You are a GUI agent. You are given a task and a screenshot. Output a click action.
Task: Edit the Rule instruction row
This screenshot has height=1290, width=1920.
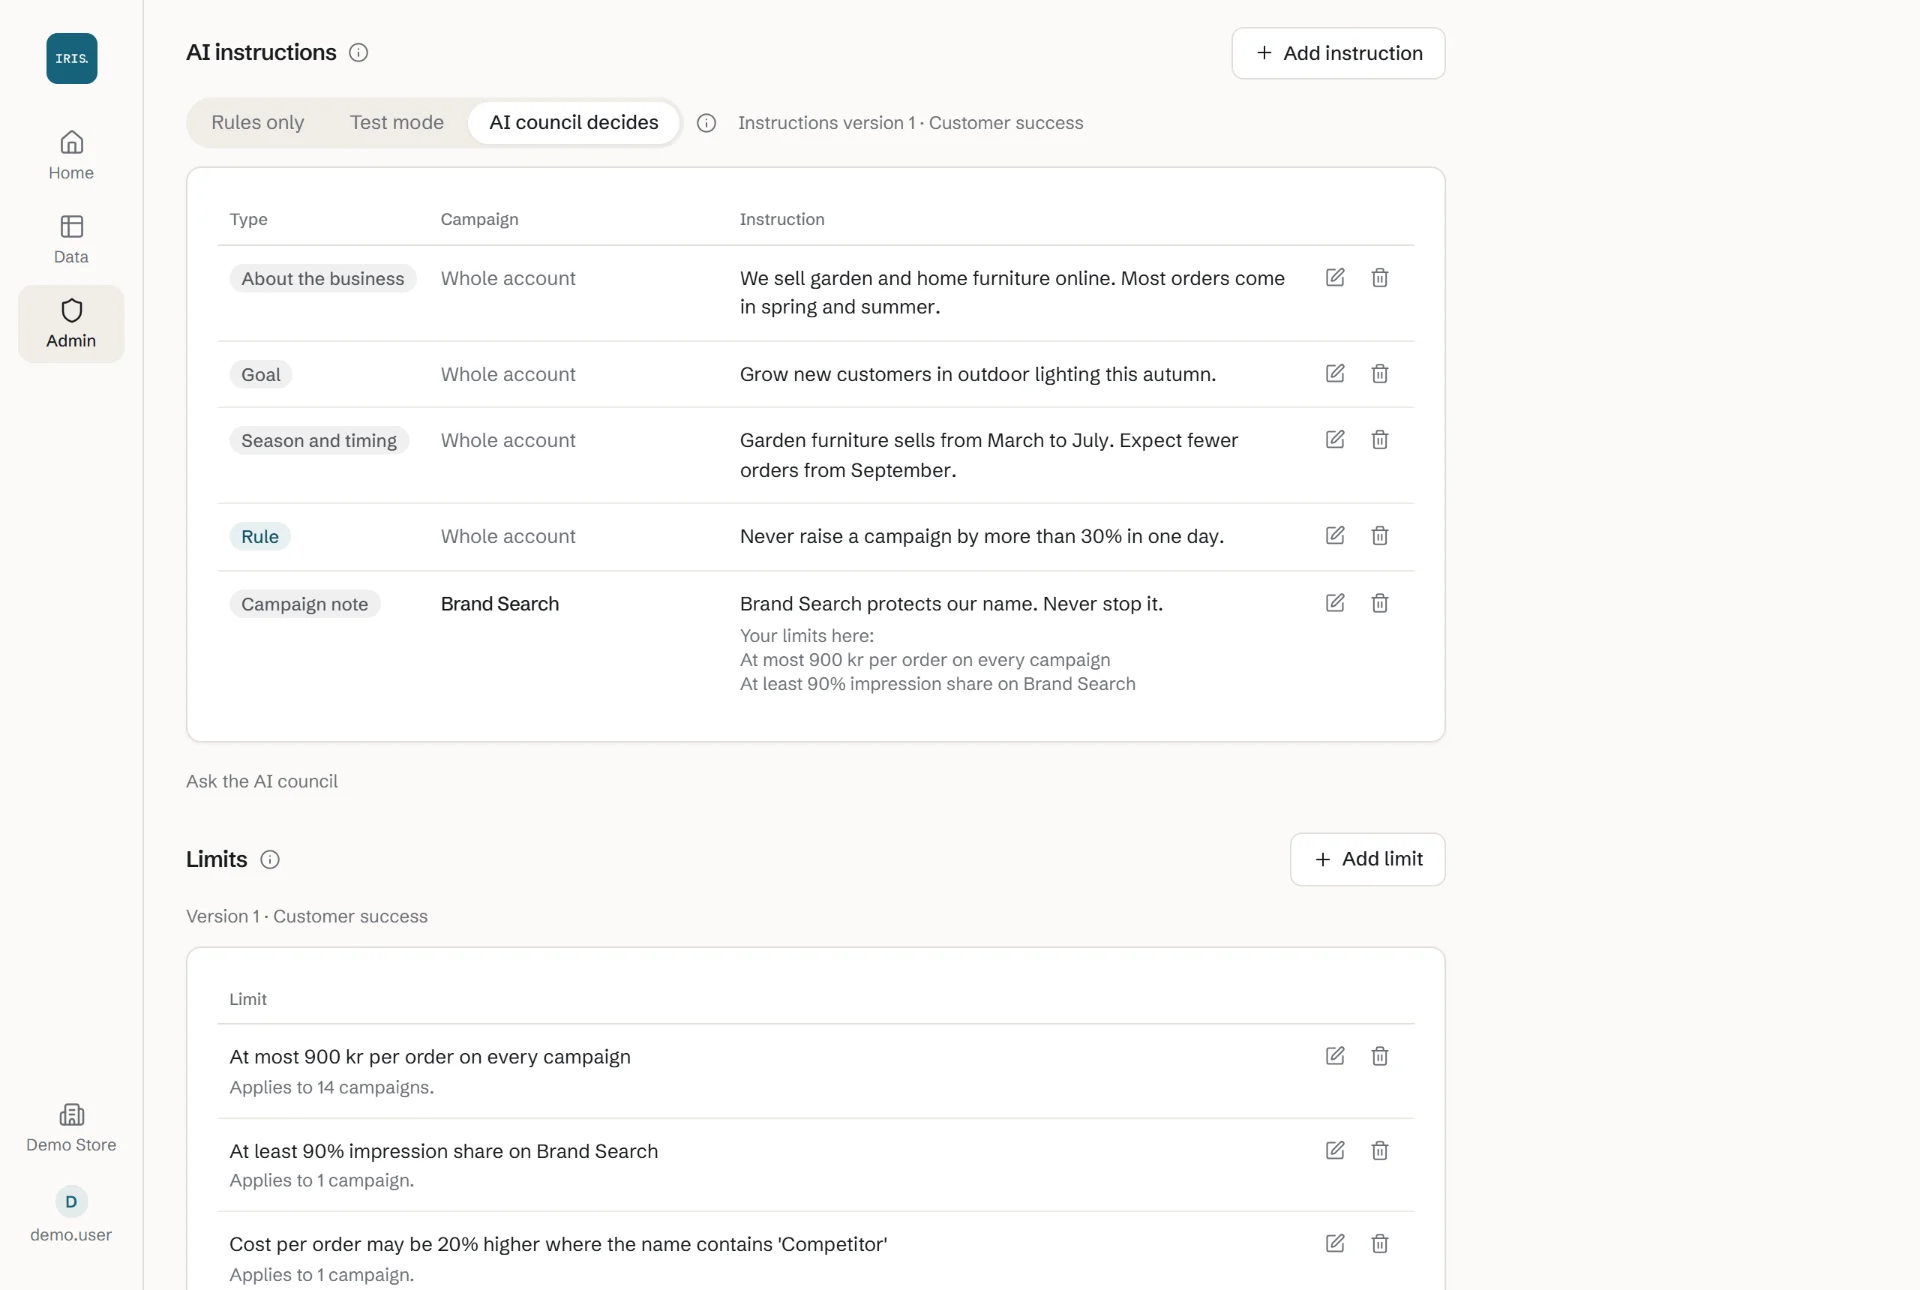(1335, 535)
